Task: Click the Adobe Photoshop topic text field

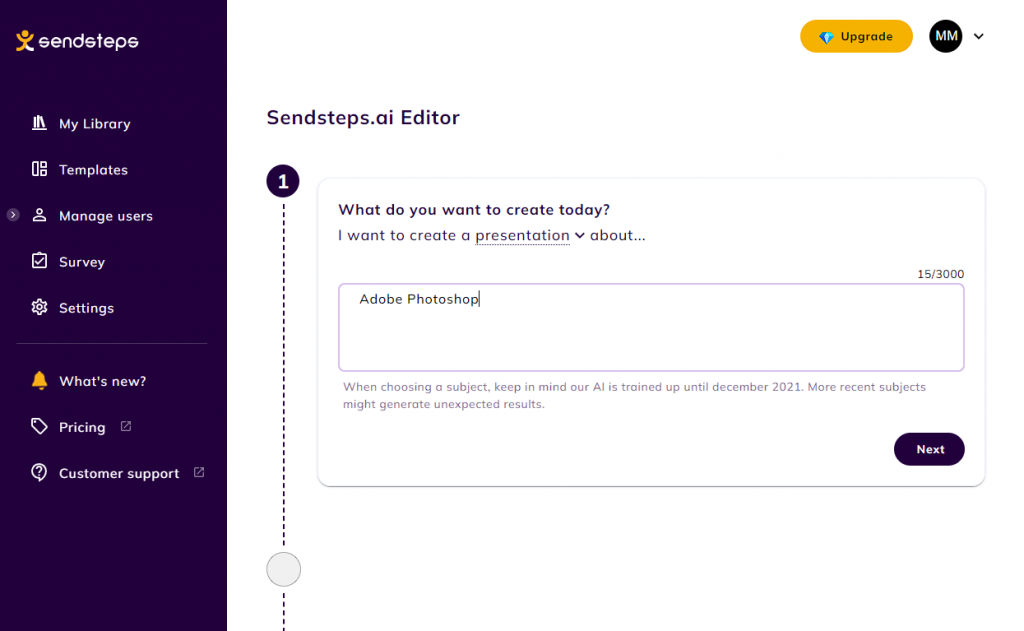Action: click(x=651, y=327)
